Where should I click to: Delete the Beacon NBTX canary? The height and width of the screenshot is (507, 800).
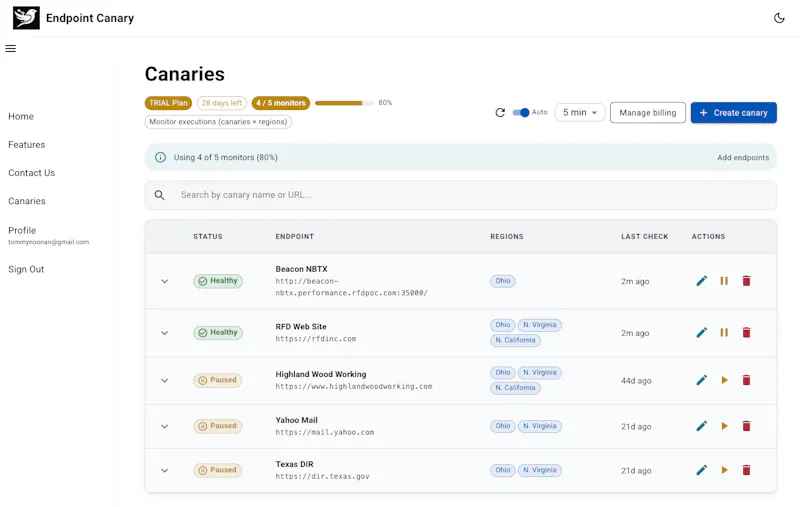click(746, 281)
